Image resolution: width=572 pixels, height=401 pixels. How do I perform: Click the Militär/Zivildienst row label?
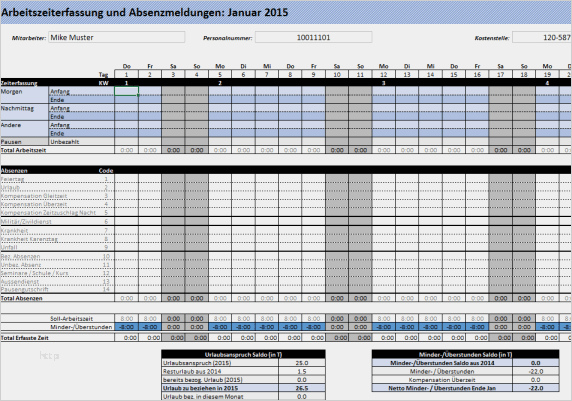(x=26, y=222)
